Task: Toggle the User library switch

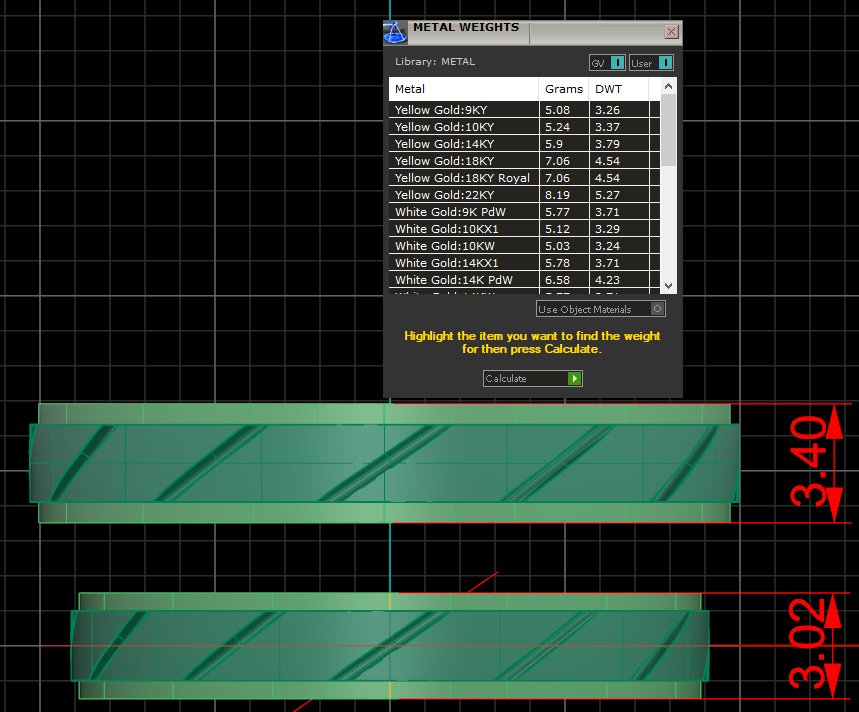Action: (x=651, y=63)
